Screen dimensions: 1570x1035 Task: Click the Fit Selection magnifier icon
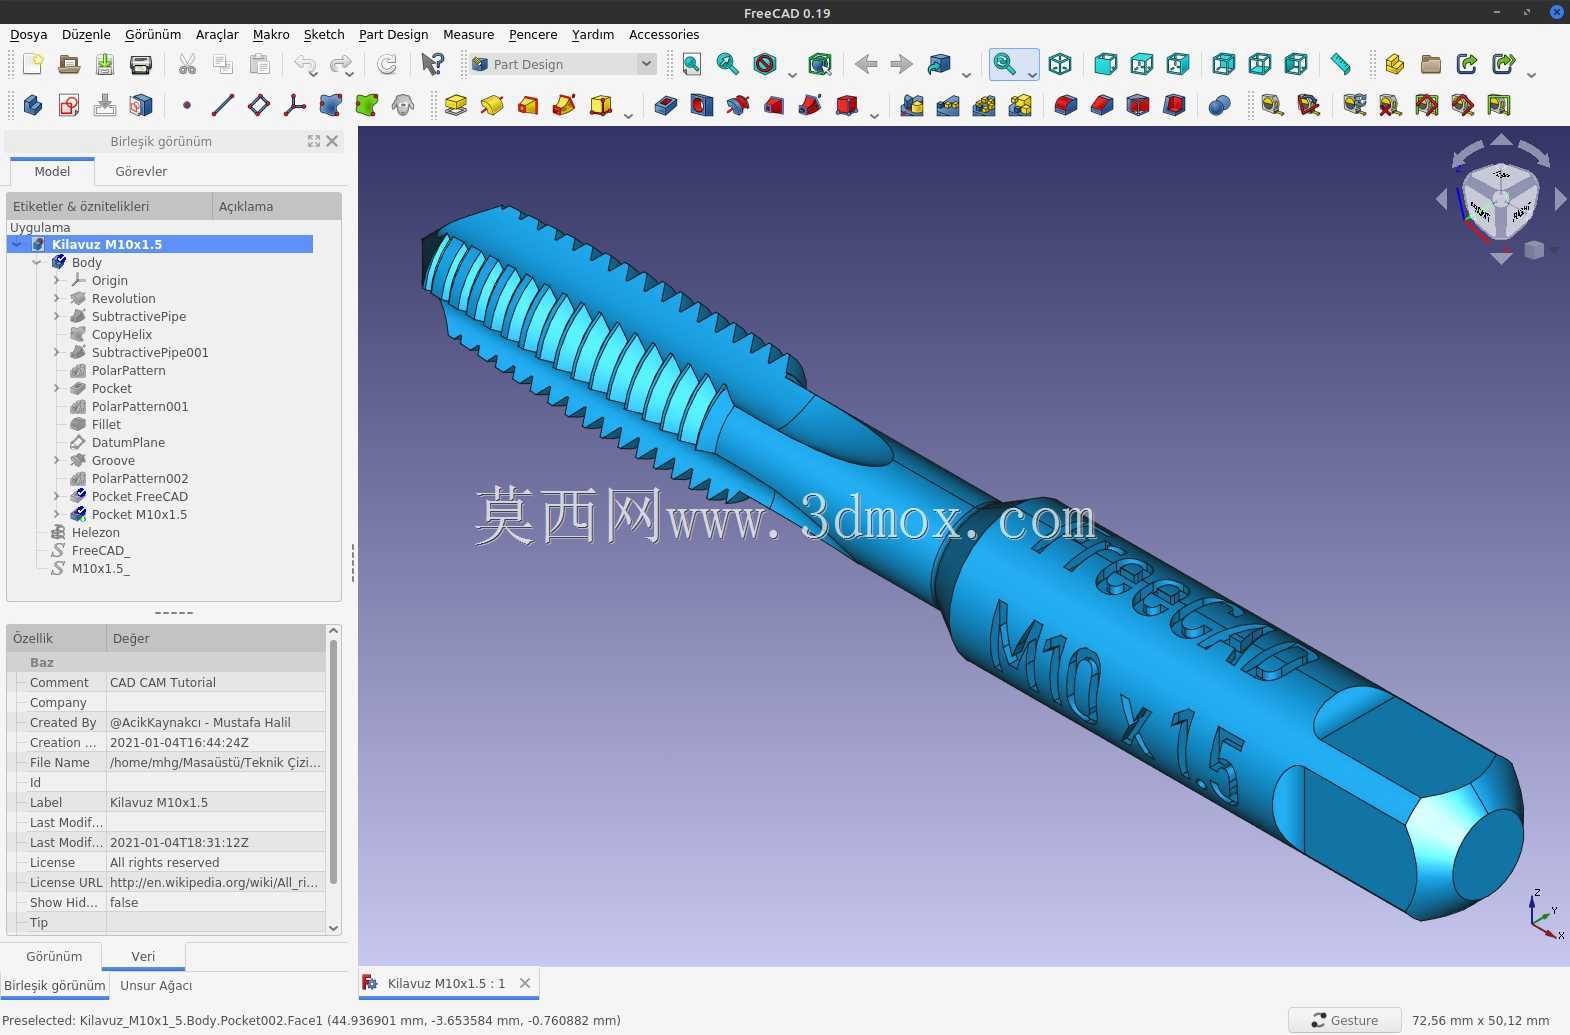click(727, 65)
